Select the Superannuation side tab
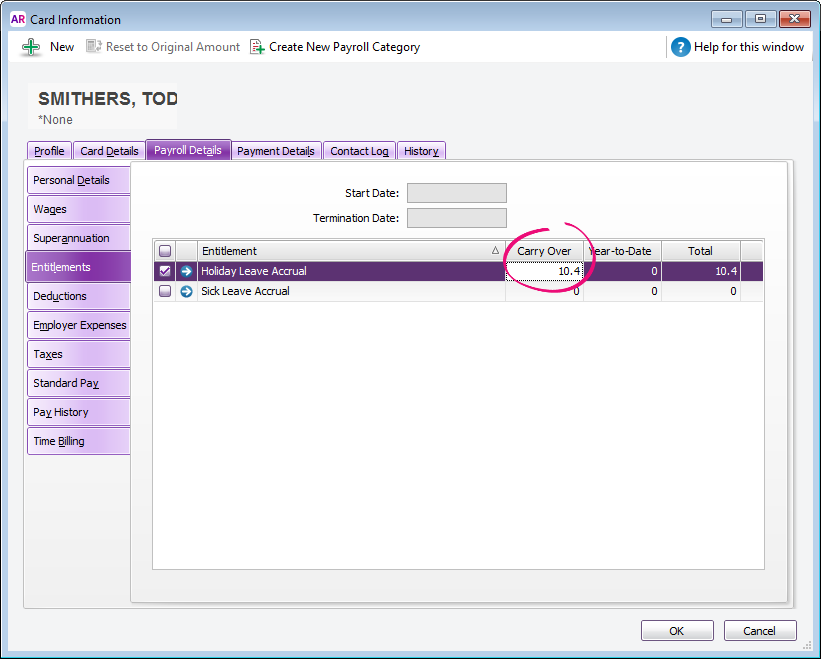Screen dimensions: 821x659 (78, 238)
